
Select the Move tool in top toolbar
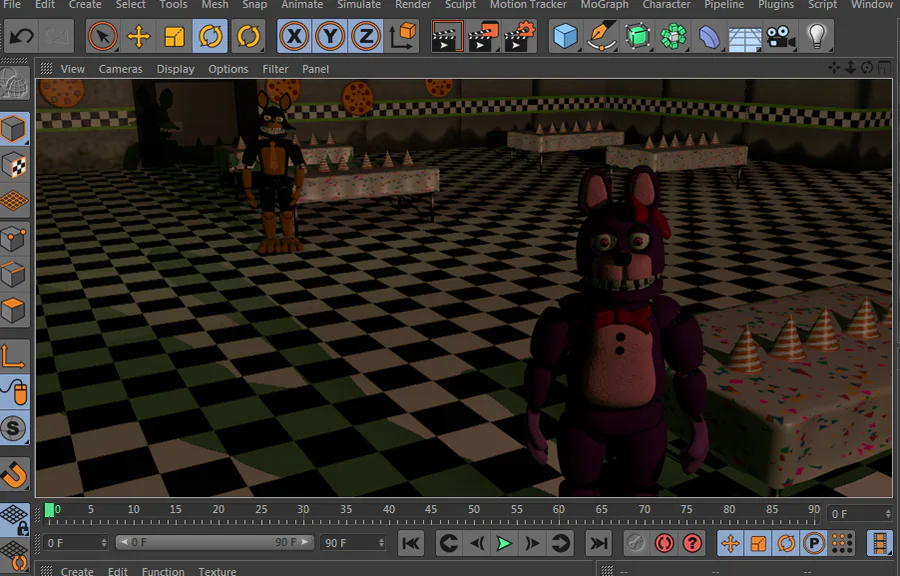click(138, 36)
